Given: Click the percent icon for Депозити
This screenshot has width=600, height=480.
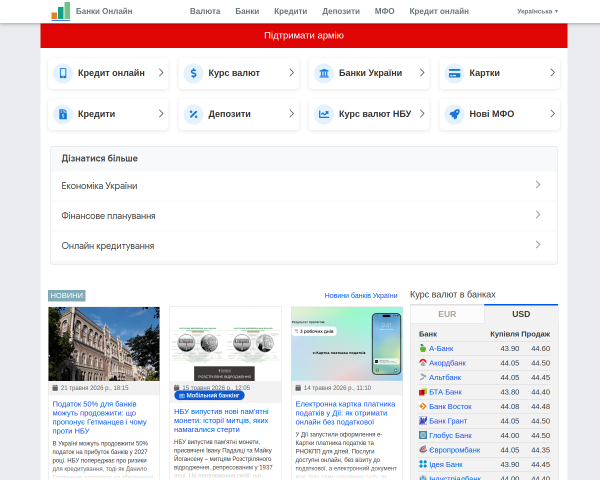Looking at the screenshot, I should (194, 114).
